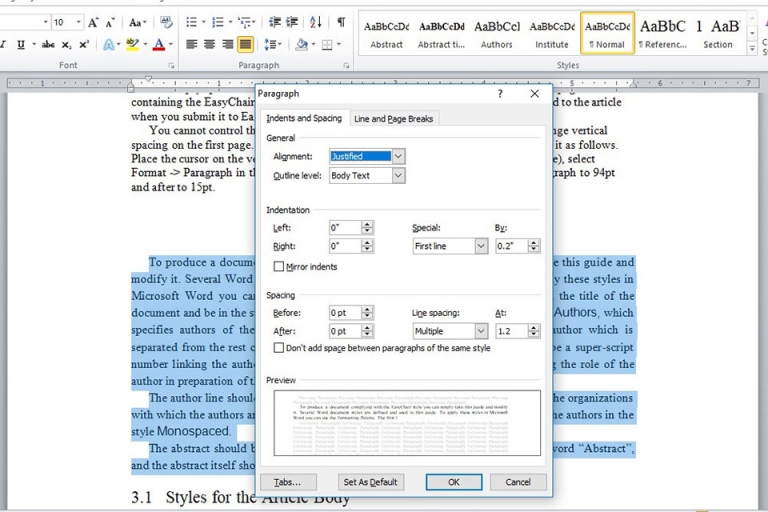Click the Set As Default button

[x=370, y=482]
